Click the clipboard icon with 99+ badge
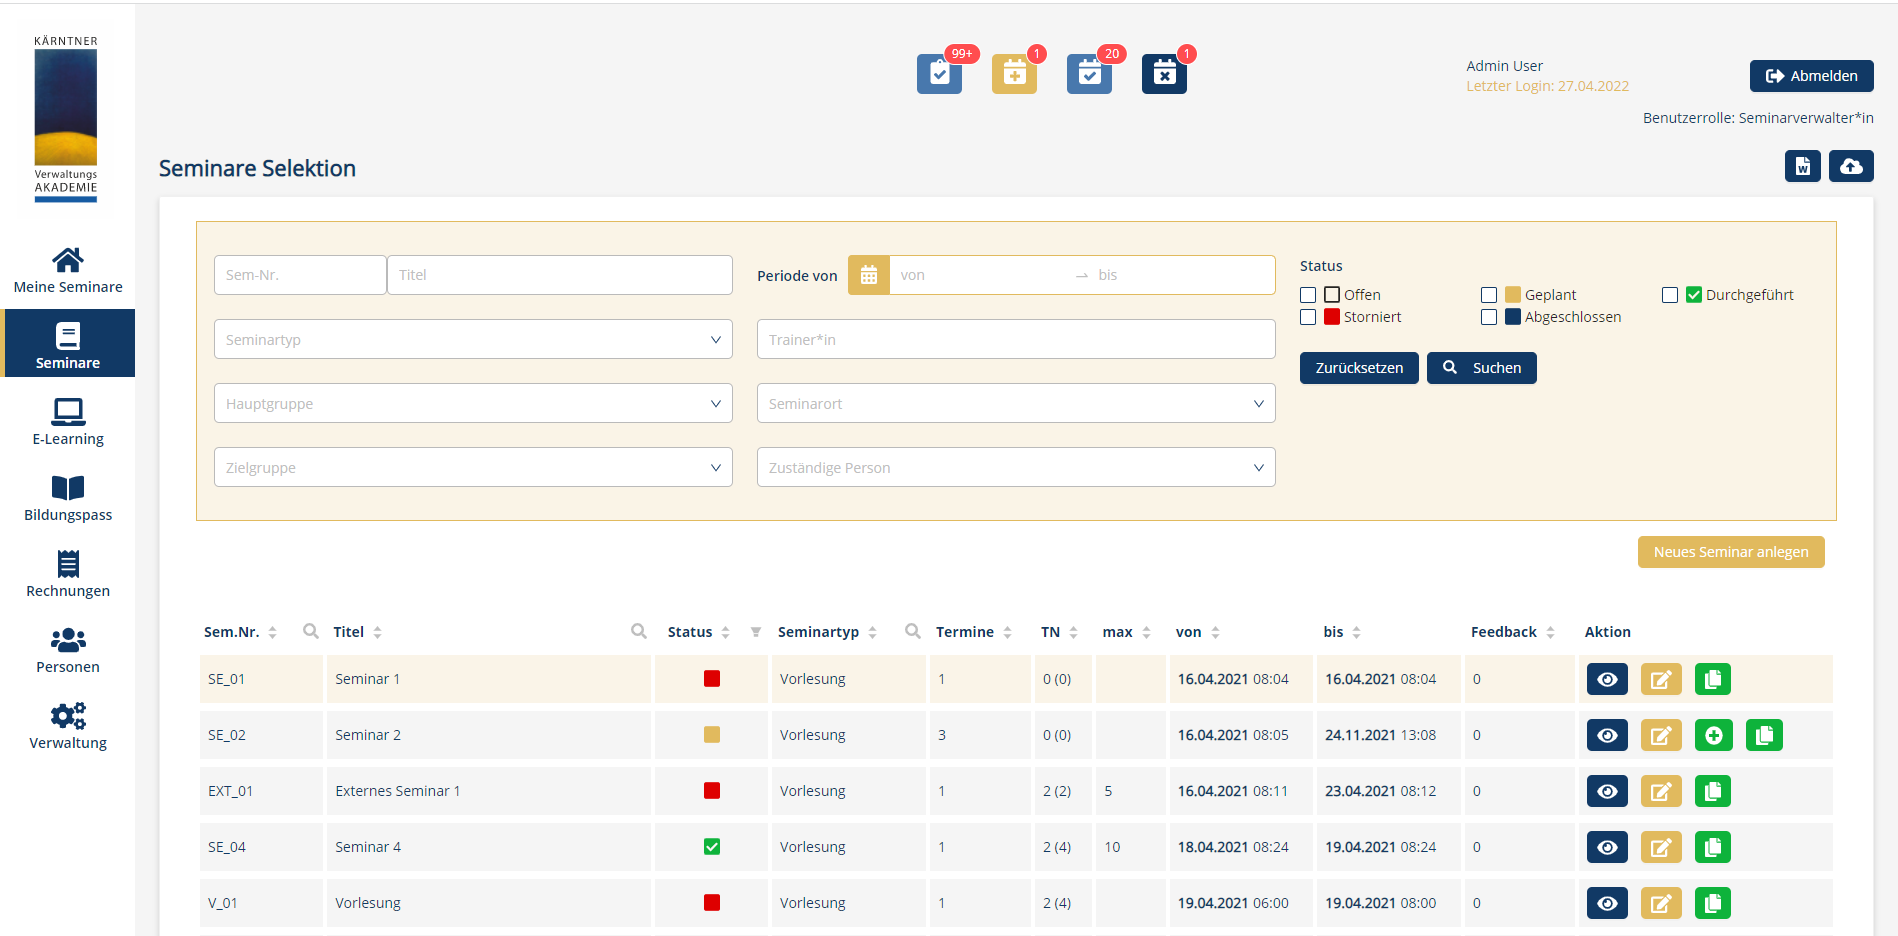This screenshot has height=936, width=1898. pyautogui.click(x=939, y=75)
